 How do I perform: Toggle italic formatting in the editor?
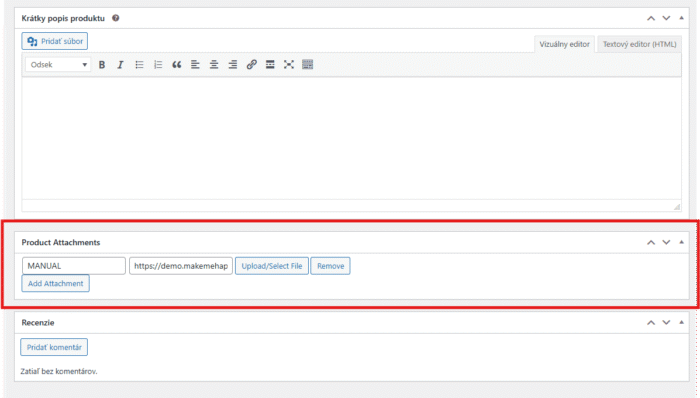[x=120, y=65]
